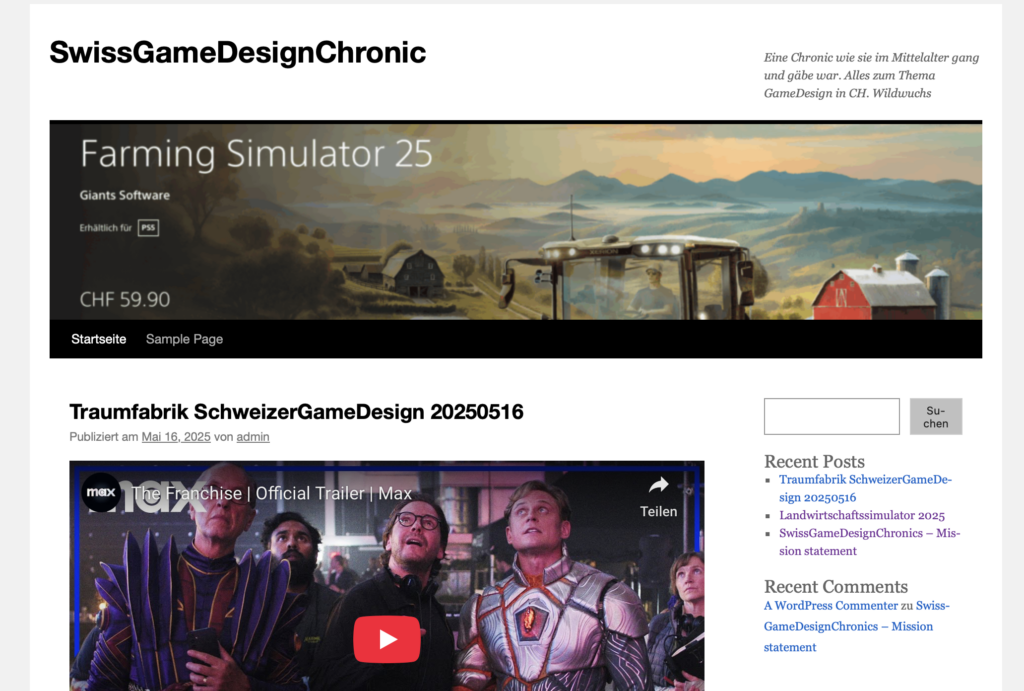Click the SwissGameDesignChronic site title

point(238,52)
